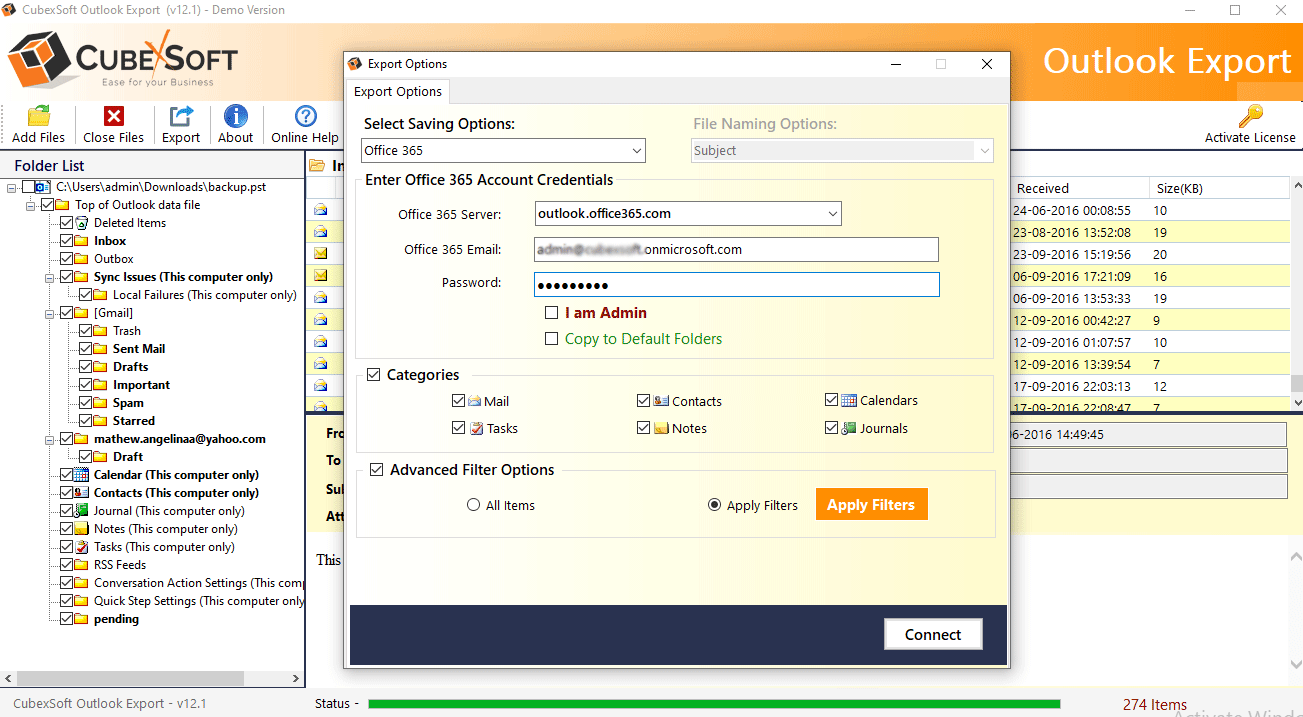Screen dimensions: 1303x717
Task: Click the Add Files toolbar icon
Action: tap(39, 116)
